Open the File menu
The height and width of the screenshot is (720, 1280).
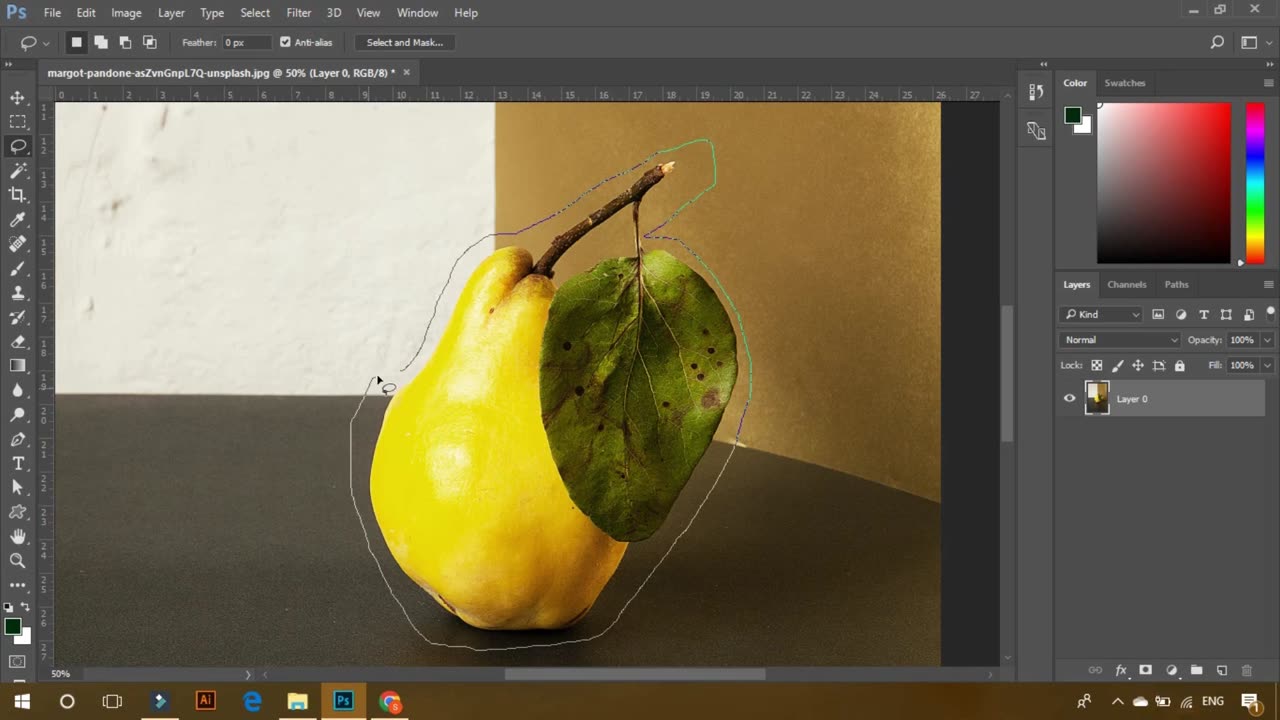pyautogui.click(x=52, y=12)
